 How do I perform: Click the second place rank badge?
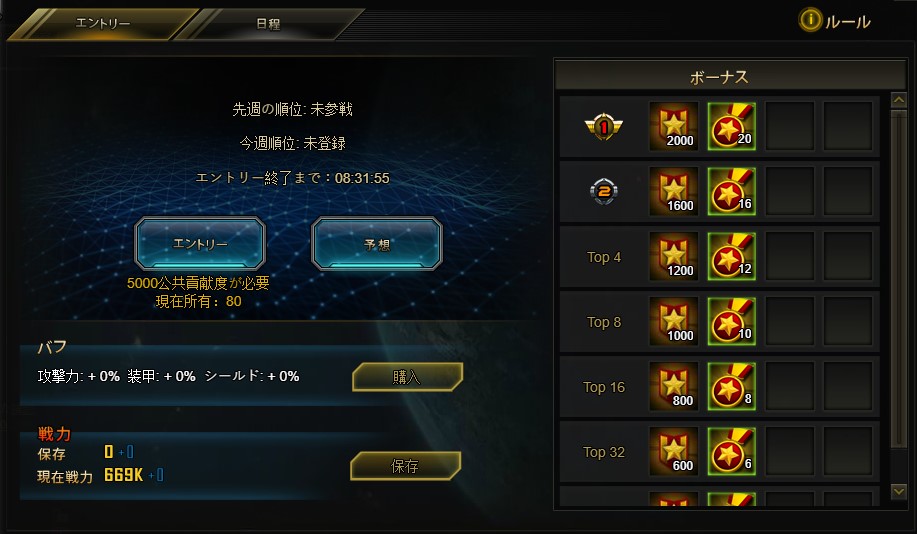point(604,191)
